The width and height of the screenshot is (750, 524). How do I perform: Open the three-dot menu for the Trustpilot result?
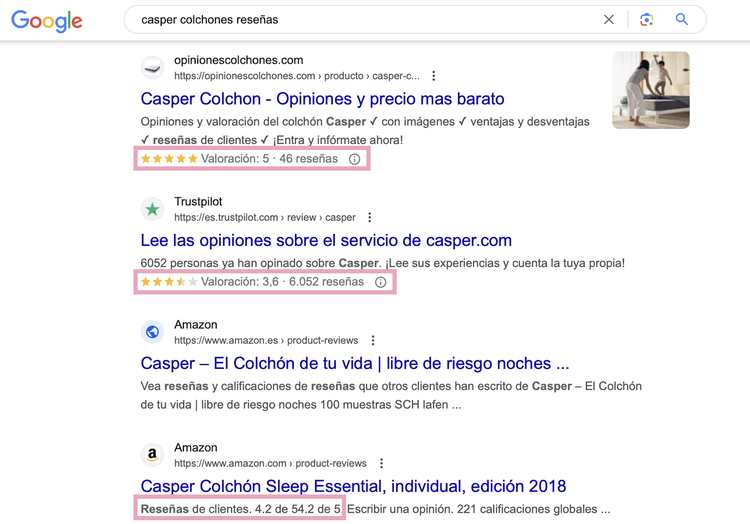tap(369, 218)
